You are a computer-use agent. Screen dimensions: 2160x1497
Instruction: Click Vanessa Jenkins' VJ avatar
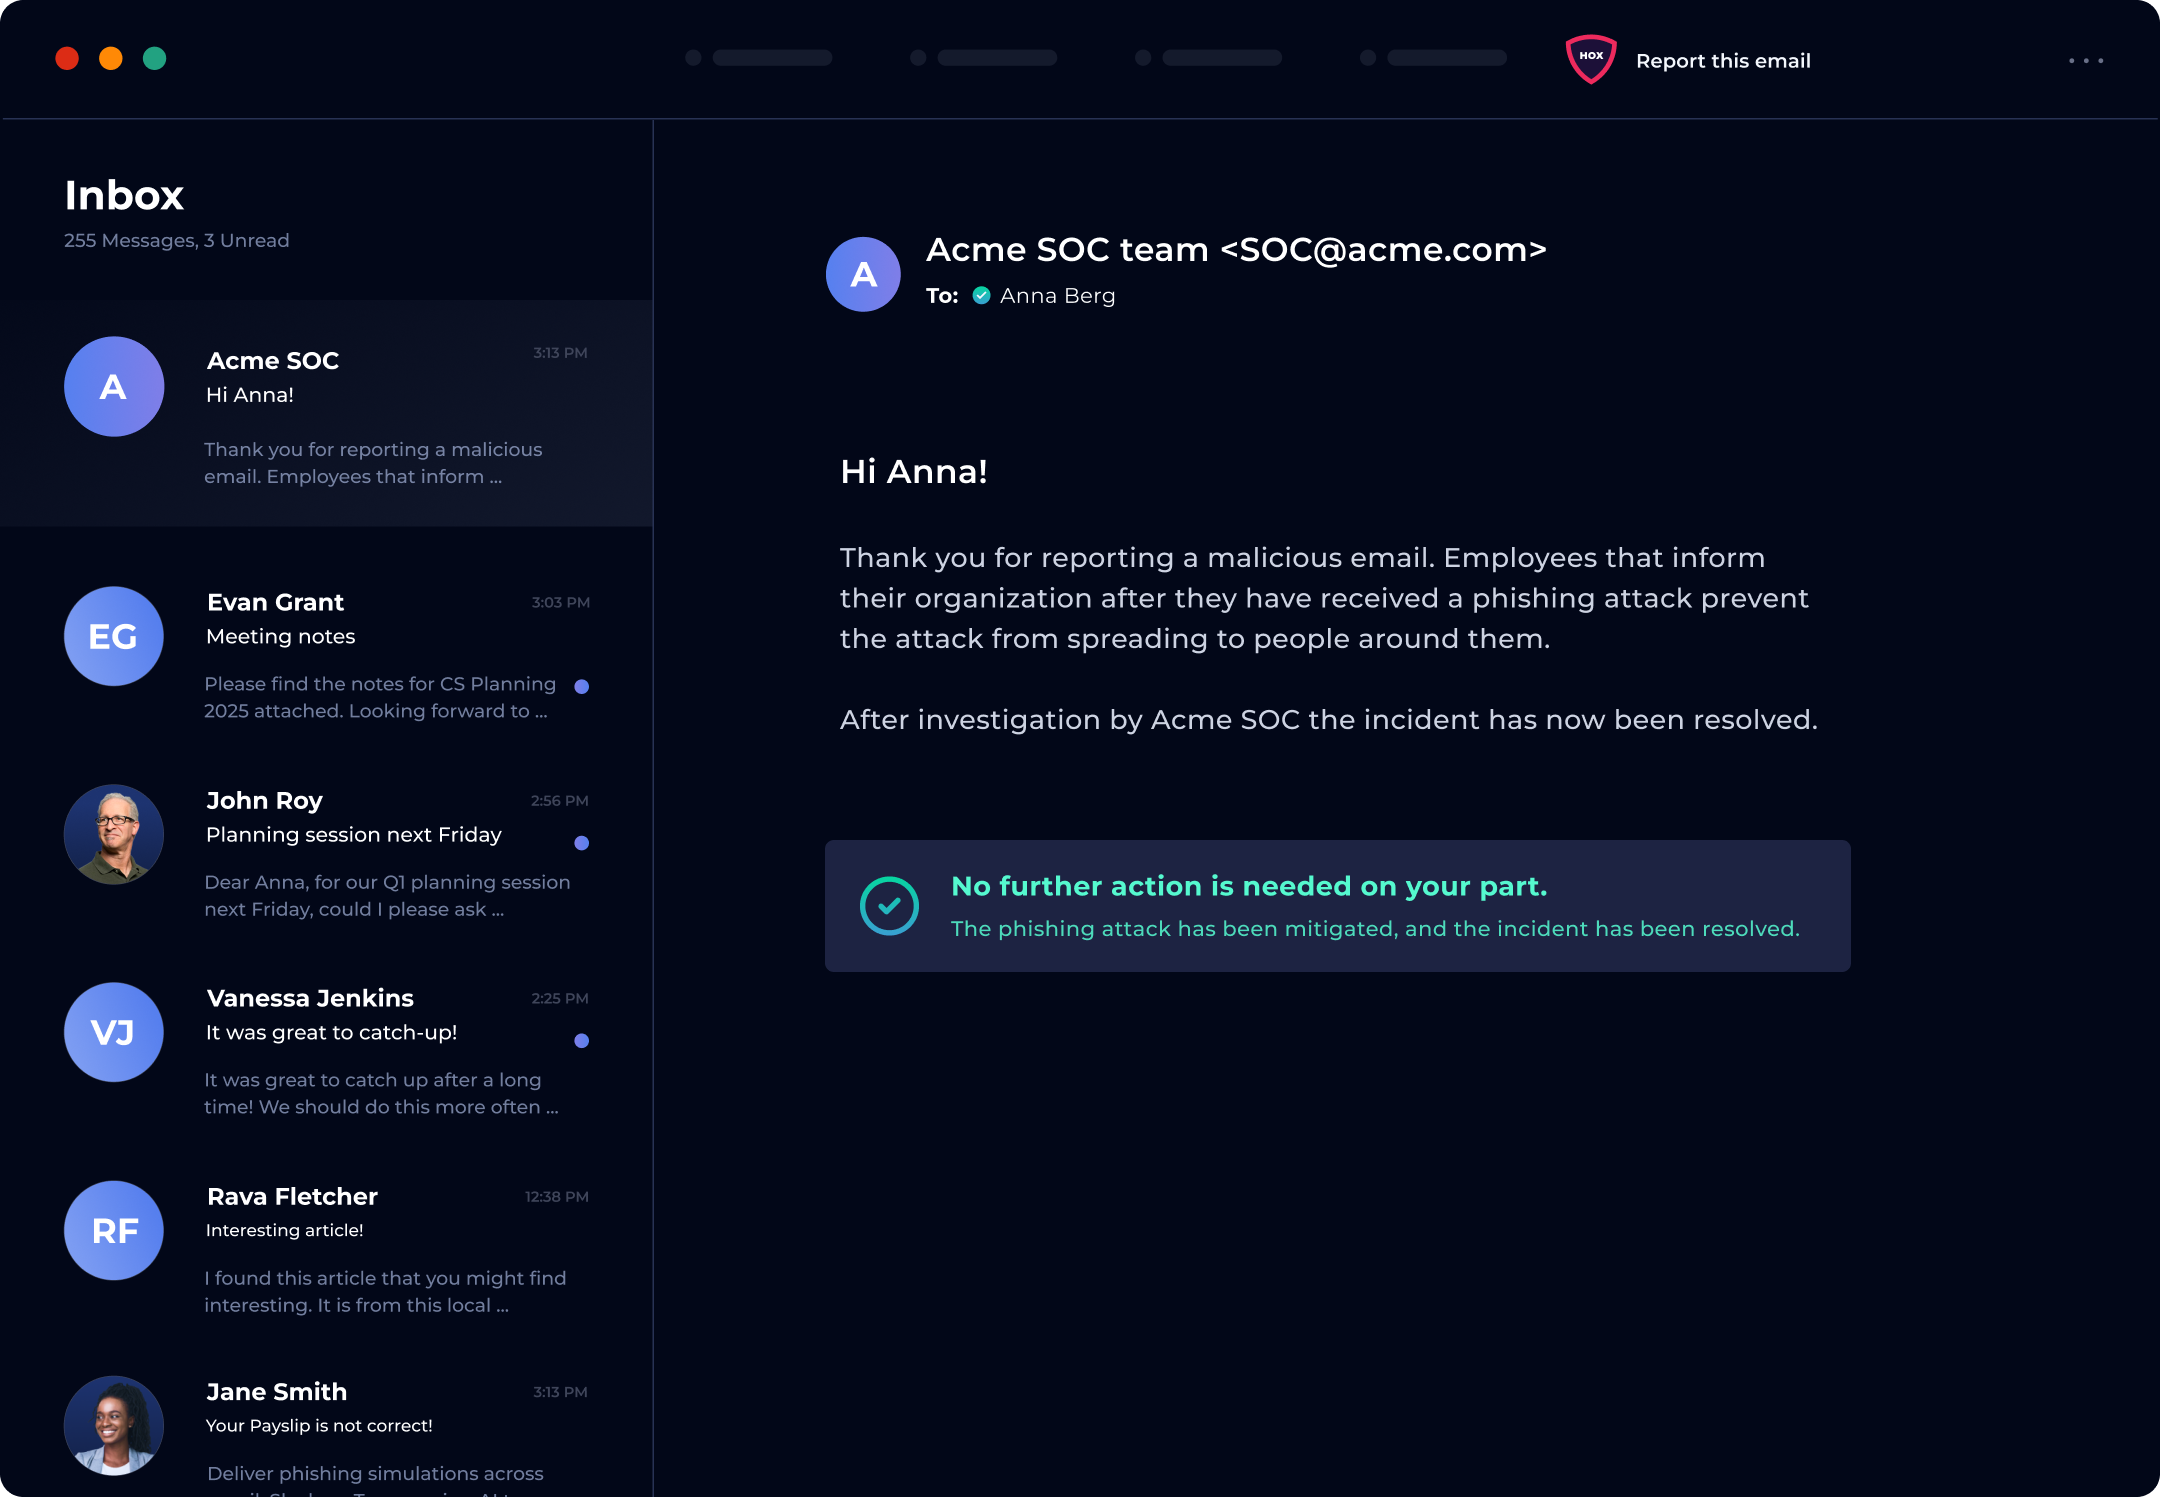coord(114,1032)
